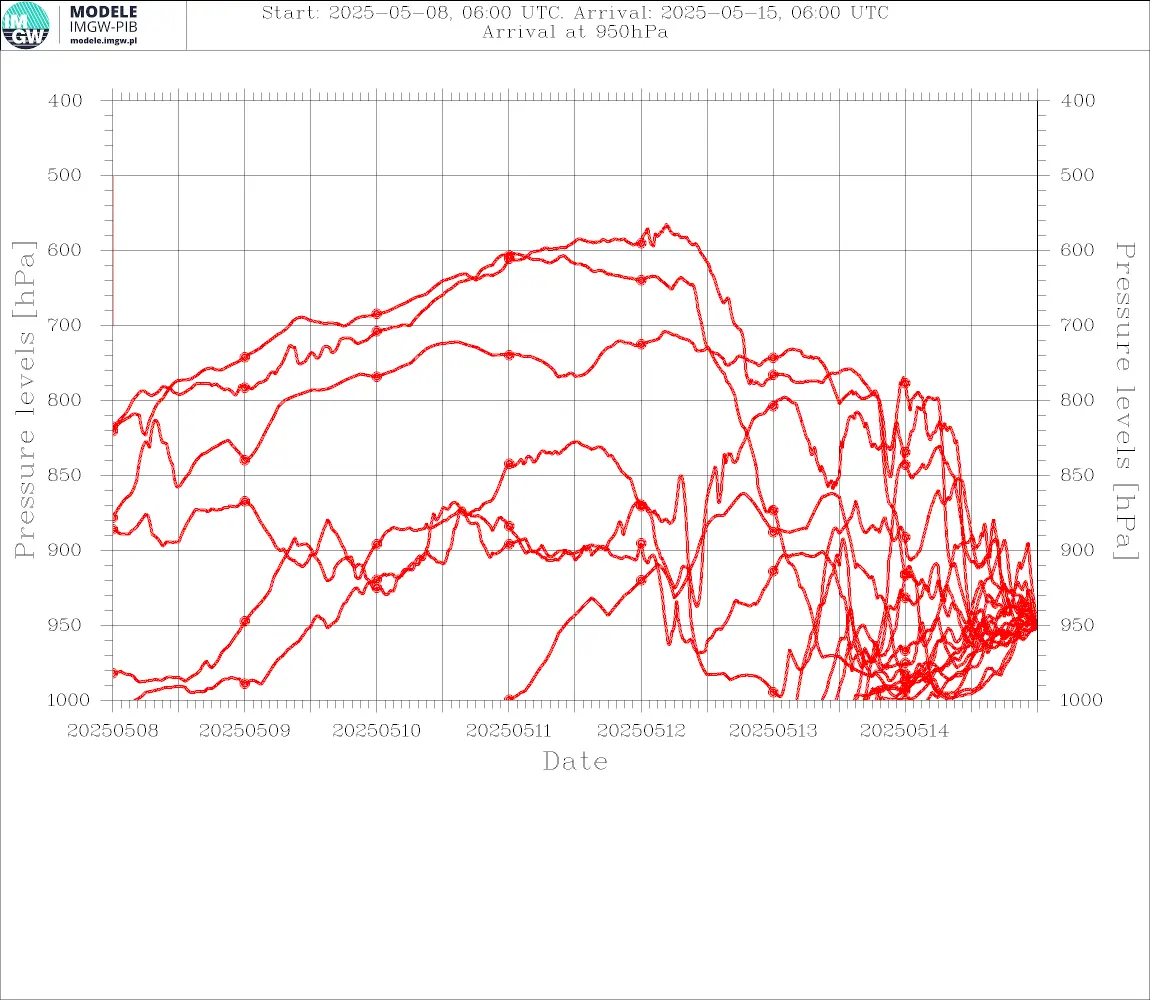Viewport: 1150px width, 1000px height.
Task: Click the MODELE heading text
Action: pos(103,12)
